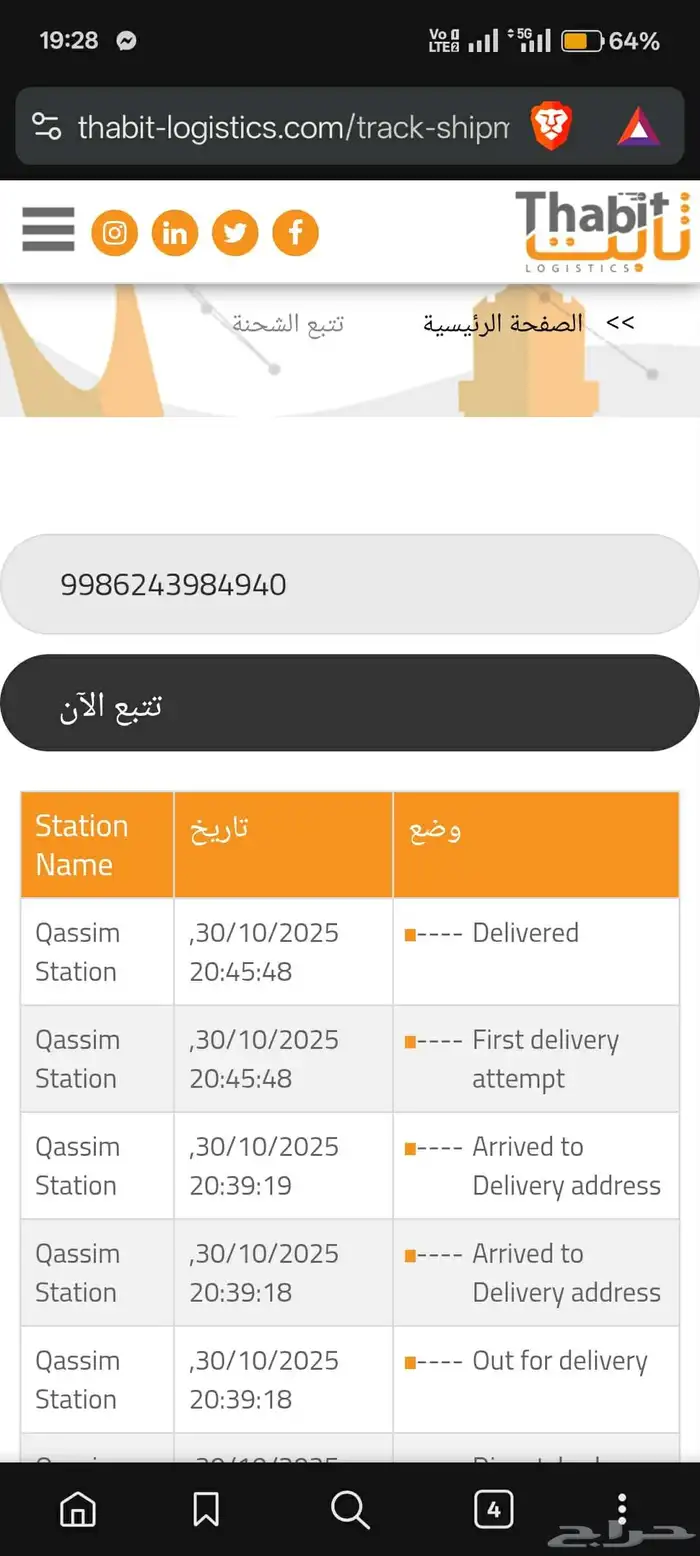Open the browser three-dot menu
The image size is (700, 1556).
(x=622, y=1509)
